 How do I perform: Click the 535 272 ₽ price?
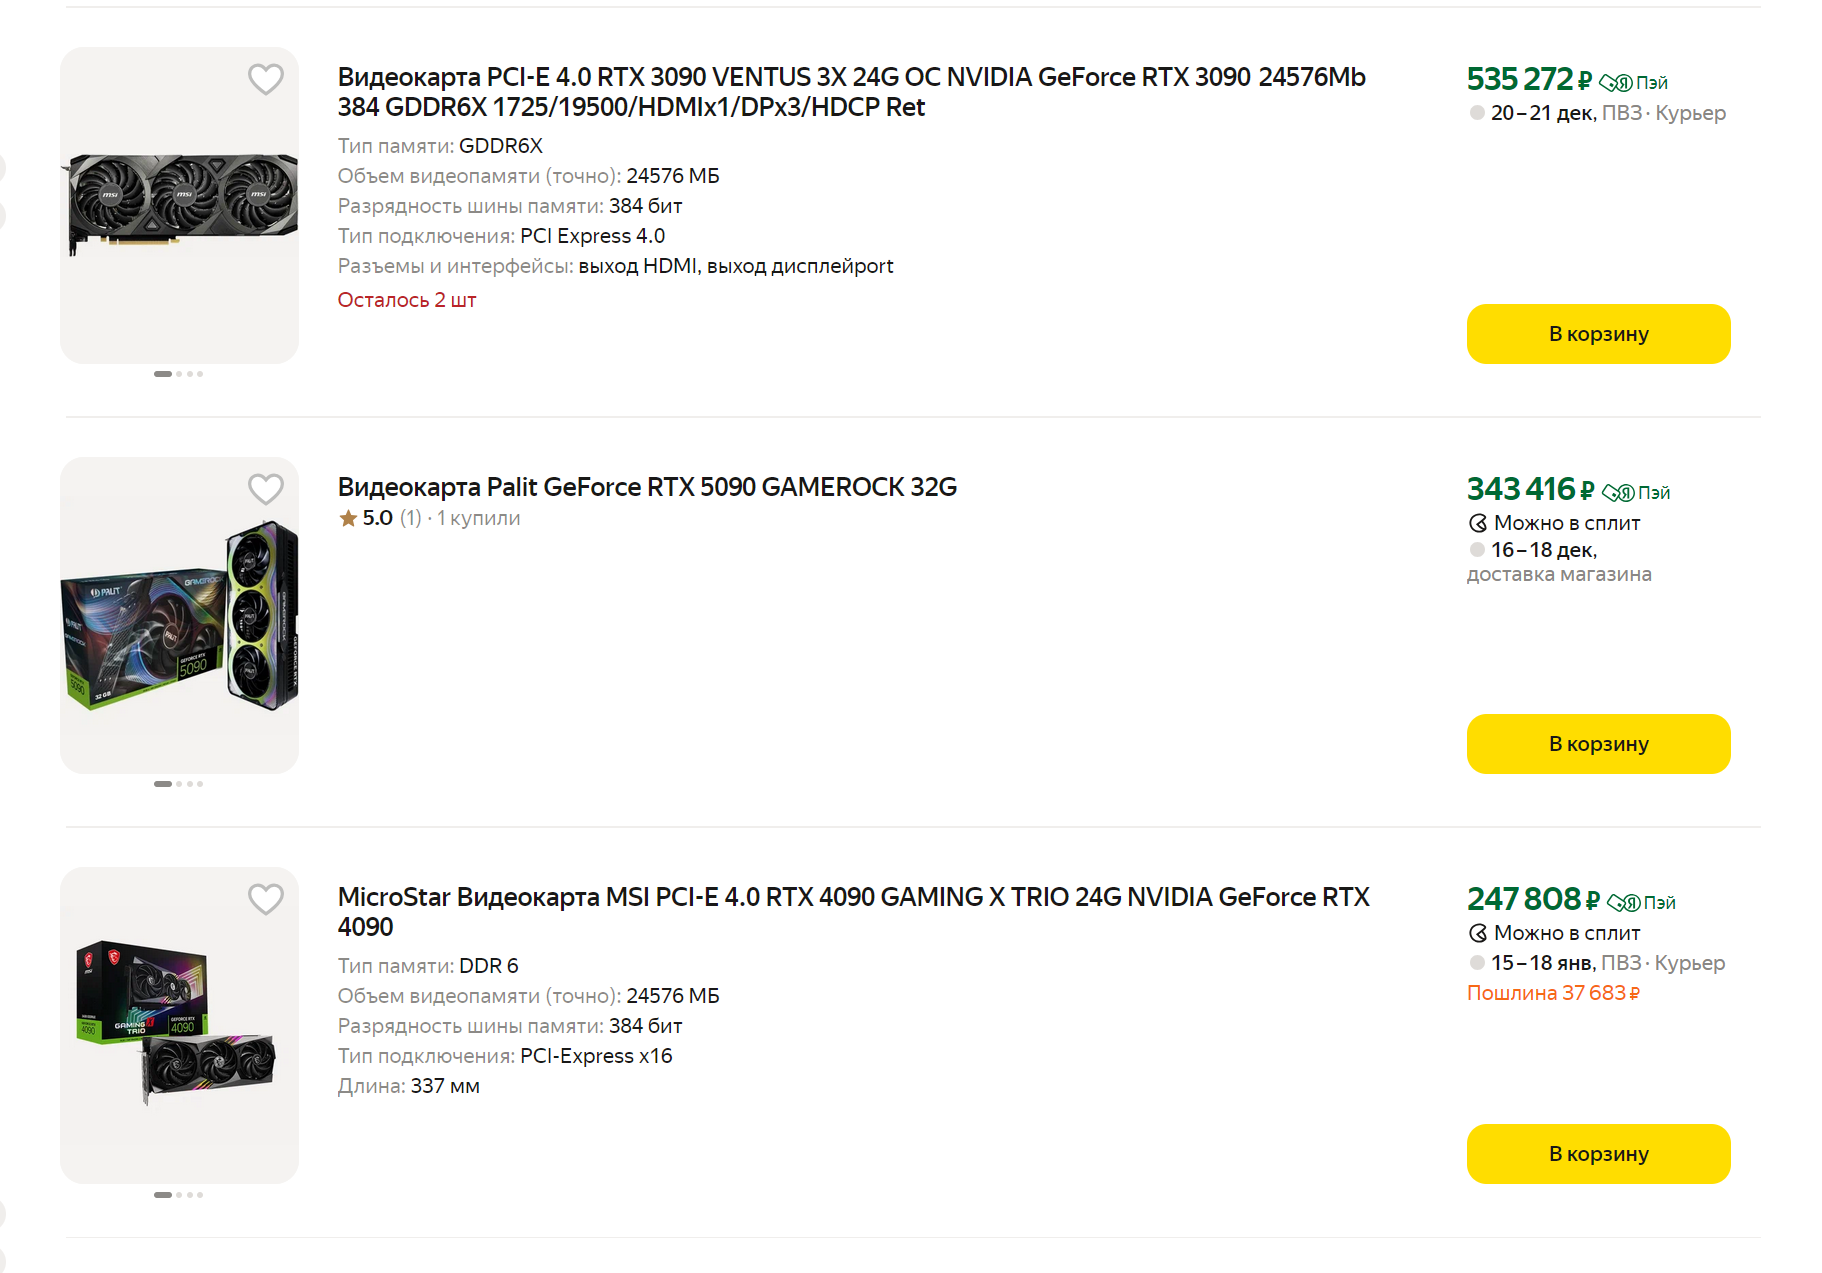click(1528, 79)
